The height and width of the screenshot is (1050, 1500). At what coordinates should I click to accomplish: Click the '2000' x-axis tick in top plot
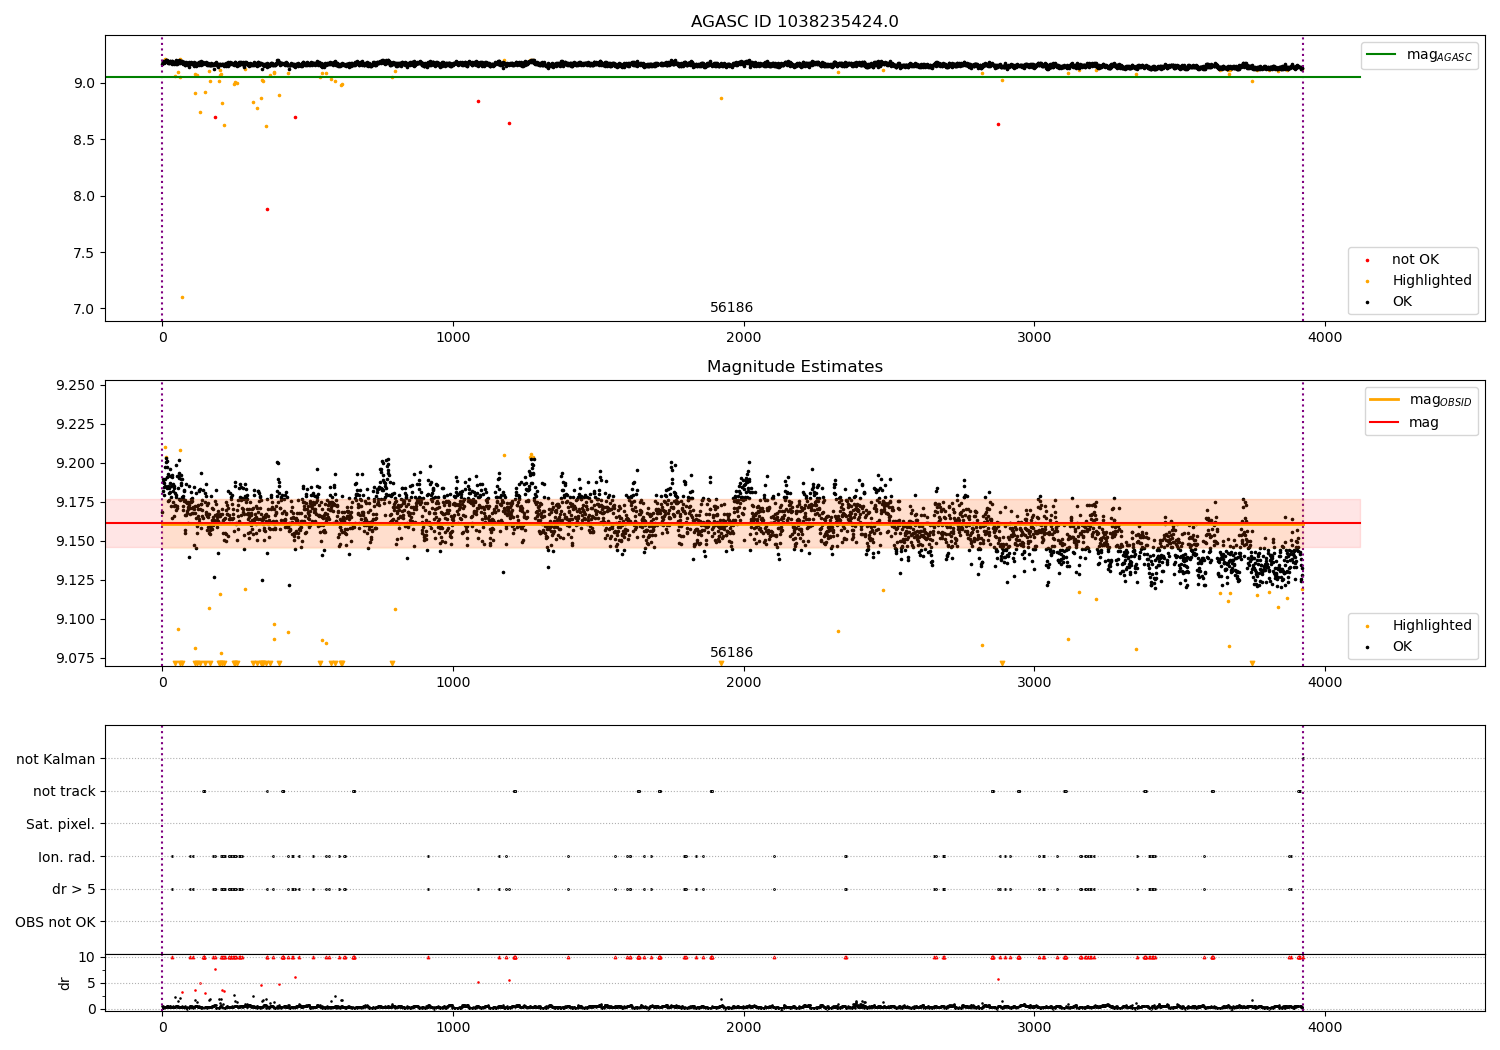pyautogui.click(x=744, y=338)
